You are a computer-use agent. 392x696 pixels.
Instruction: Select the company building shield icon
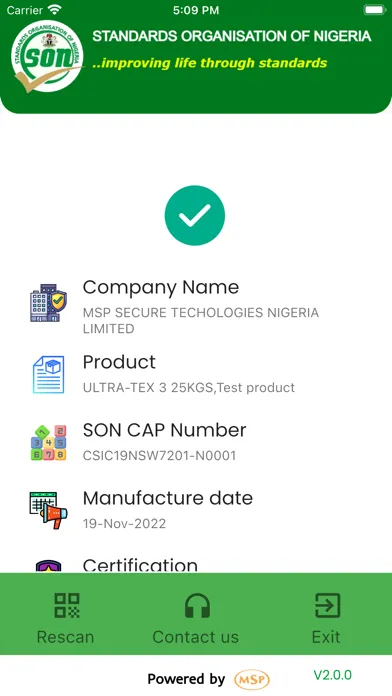click(x=48, y=303)
